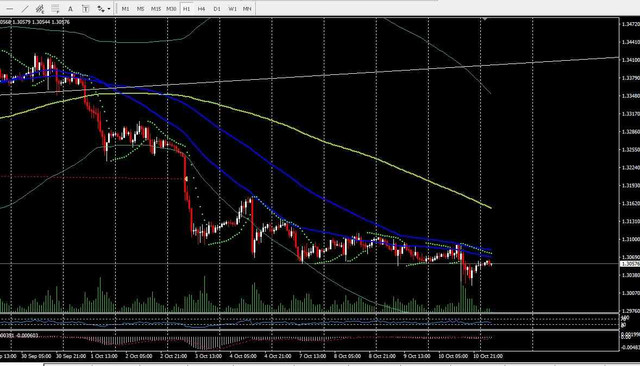The height and width of the screenshot is (366, 640).
Task: Click the '3 Oct 13:00' time axis label
Action: [208, 356]
